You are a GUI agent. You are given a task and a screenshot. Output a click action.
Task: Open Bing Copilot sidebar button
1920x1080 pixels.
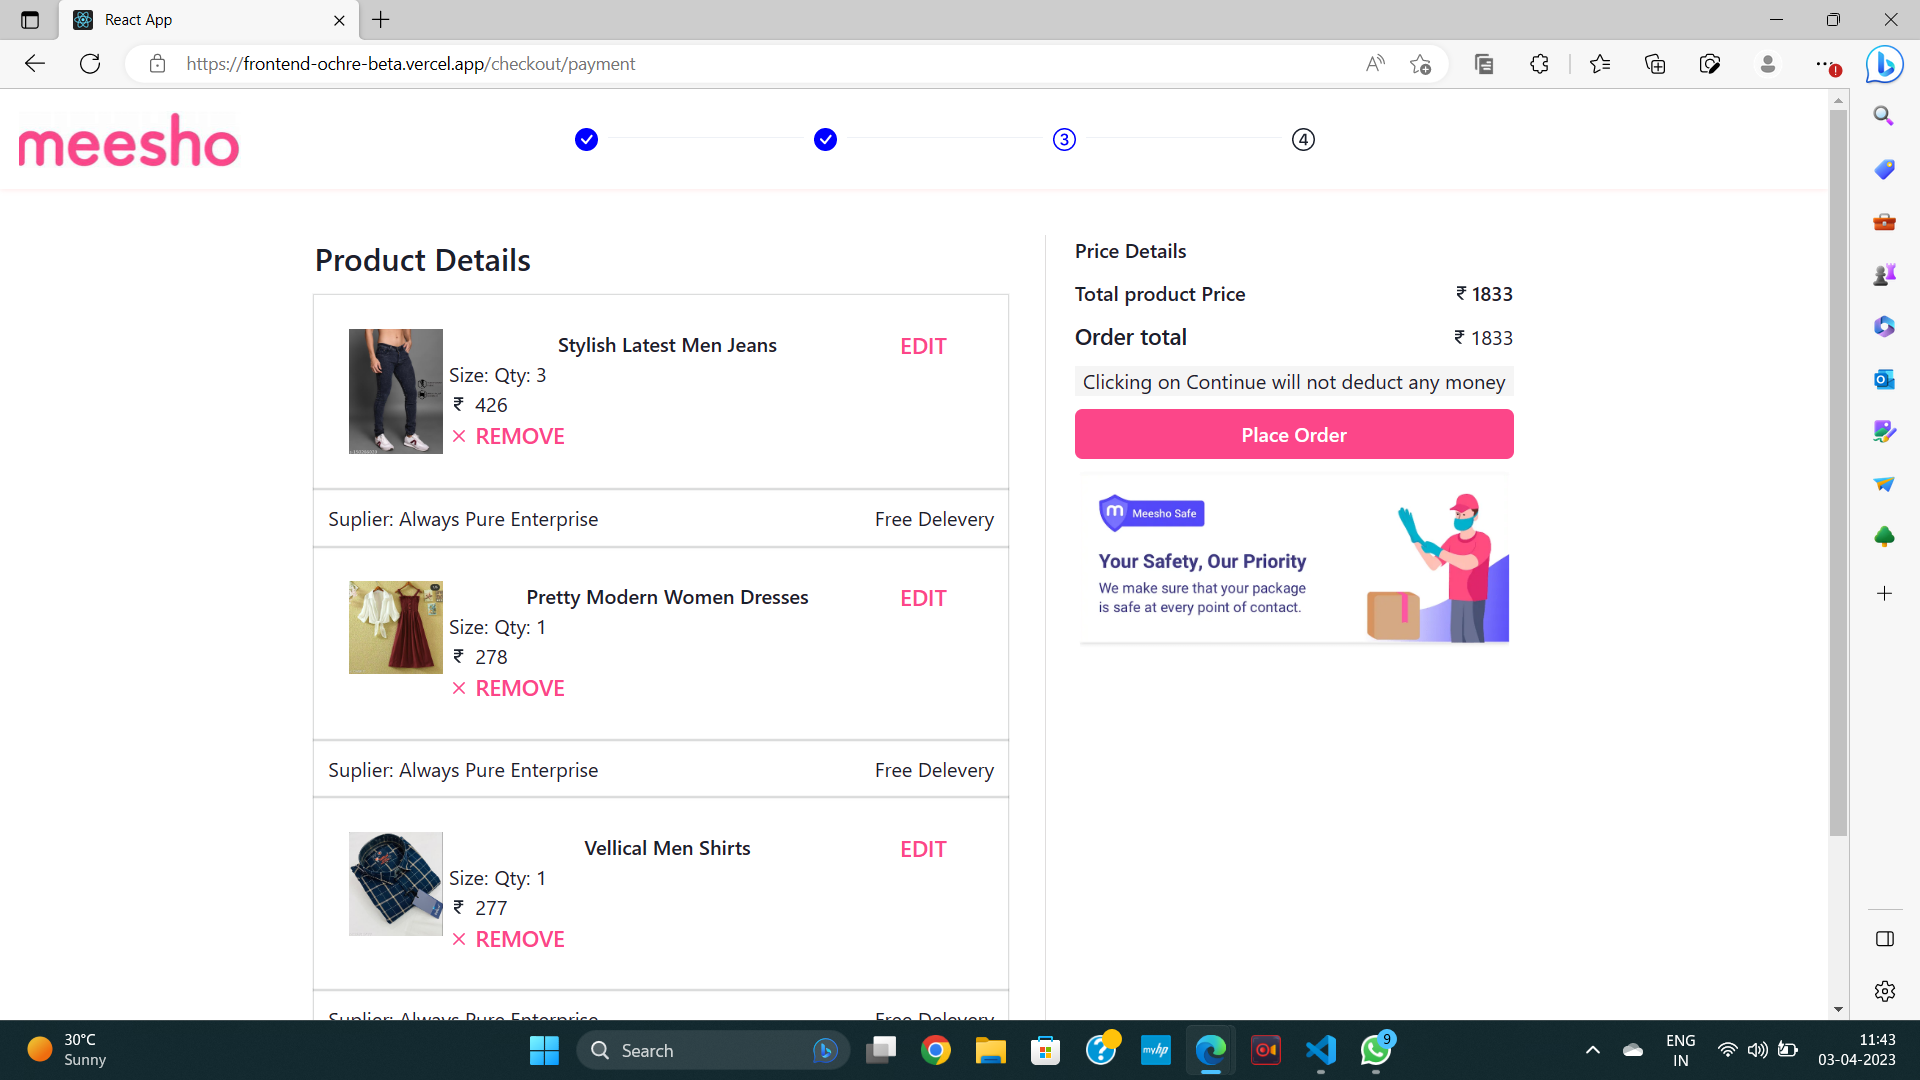coord(1884,64)
